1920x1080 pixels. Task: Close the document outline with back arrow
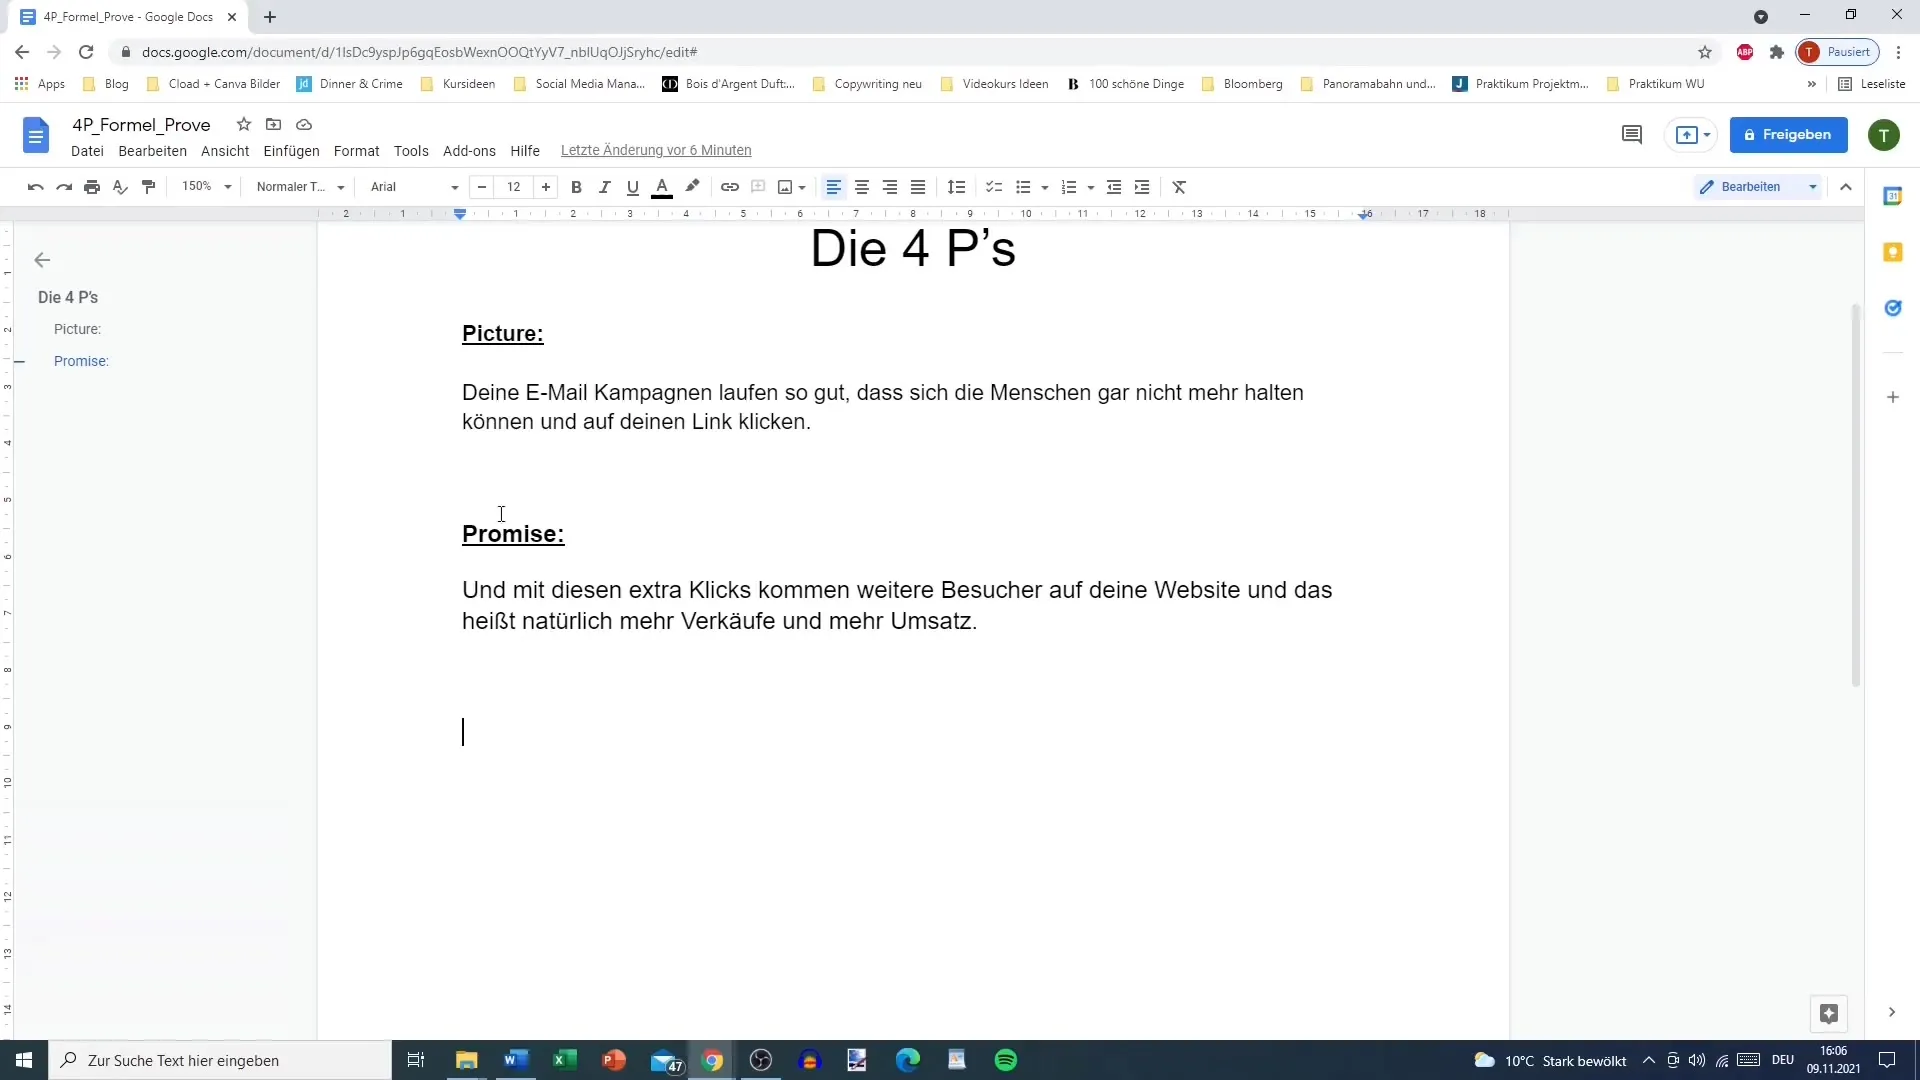click(x=42, y=260)
